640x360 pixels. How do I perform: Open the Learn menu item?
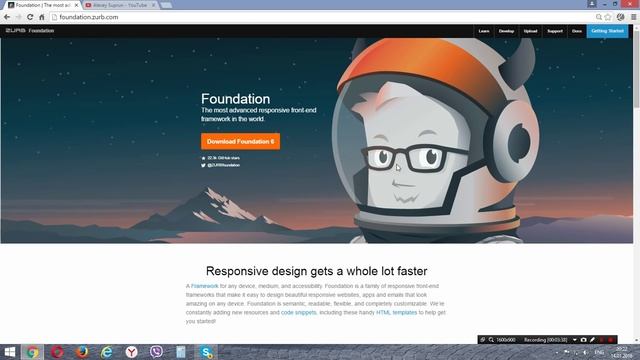point(484,31)
